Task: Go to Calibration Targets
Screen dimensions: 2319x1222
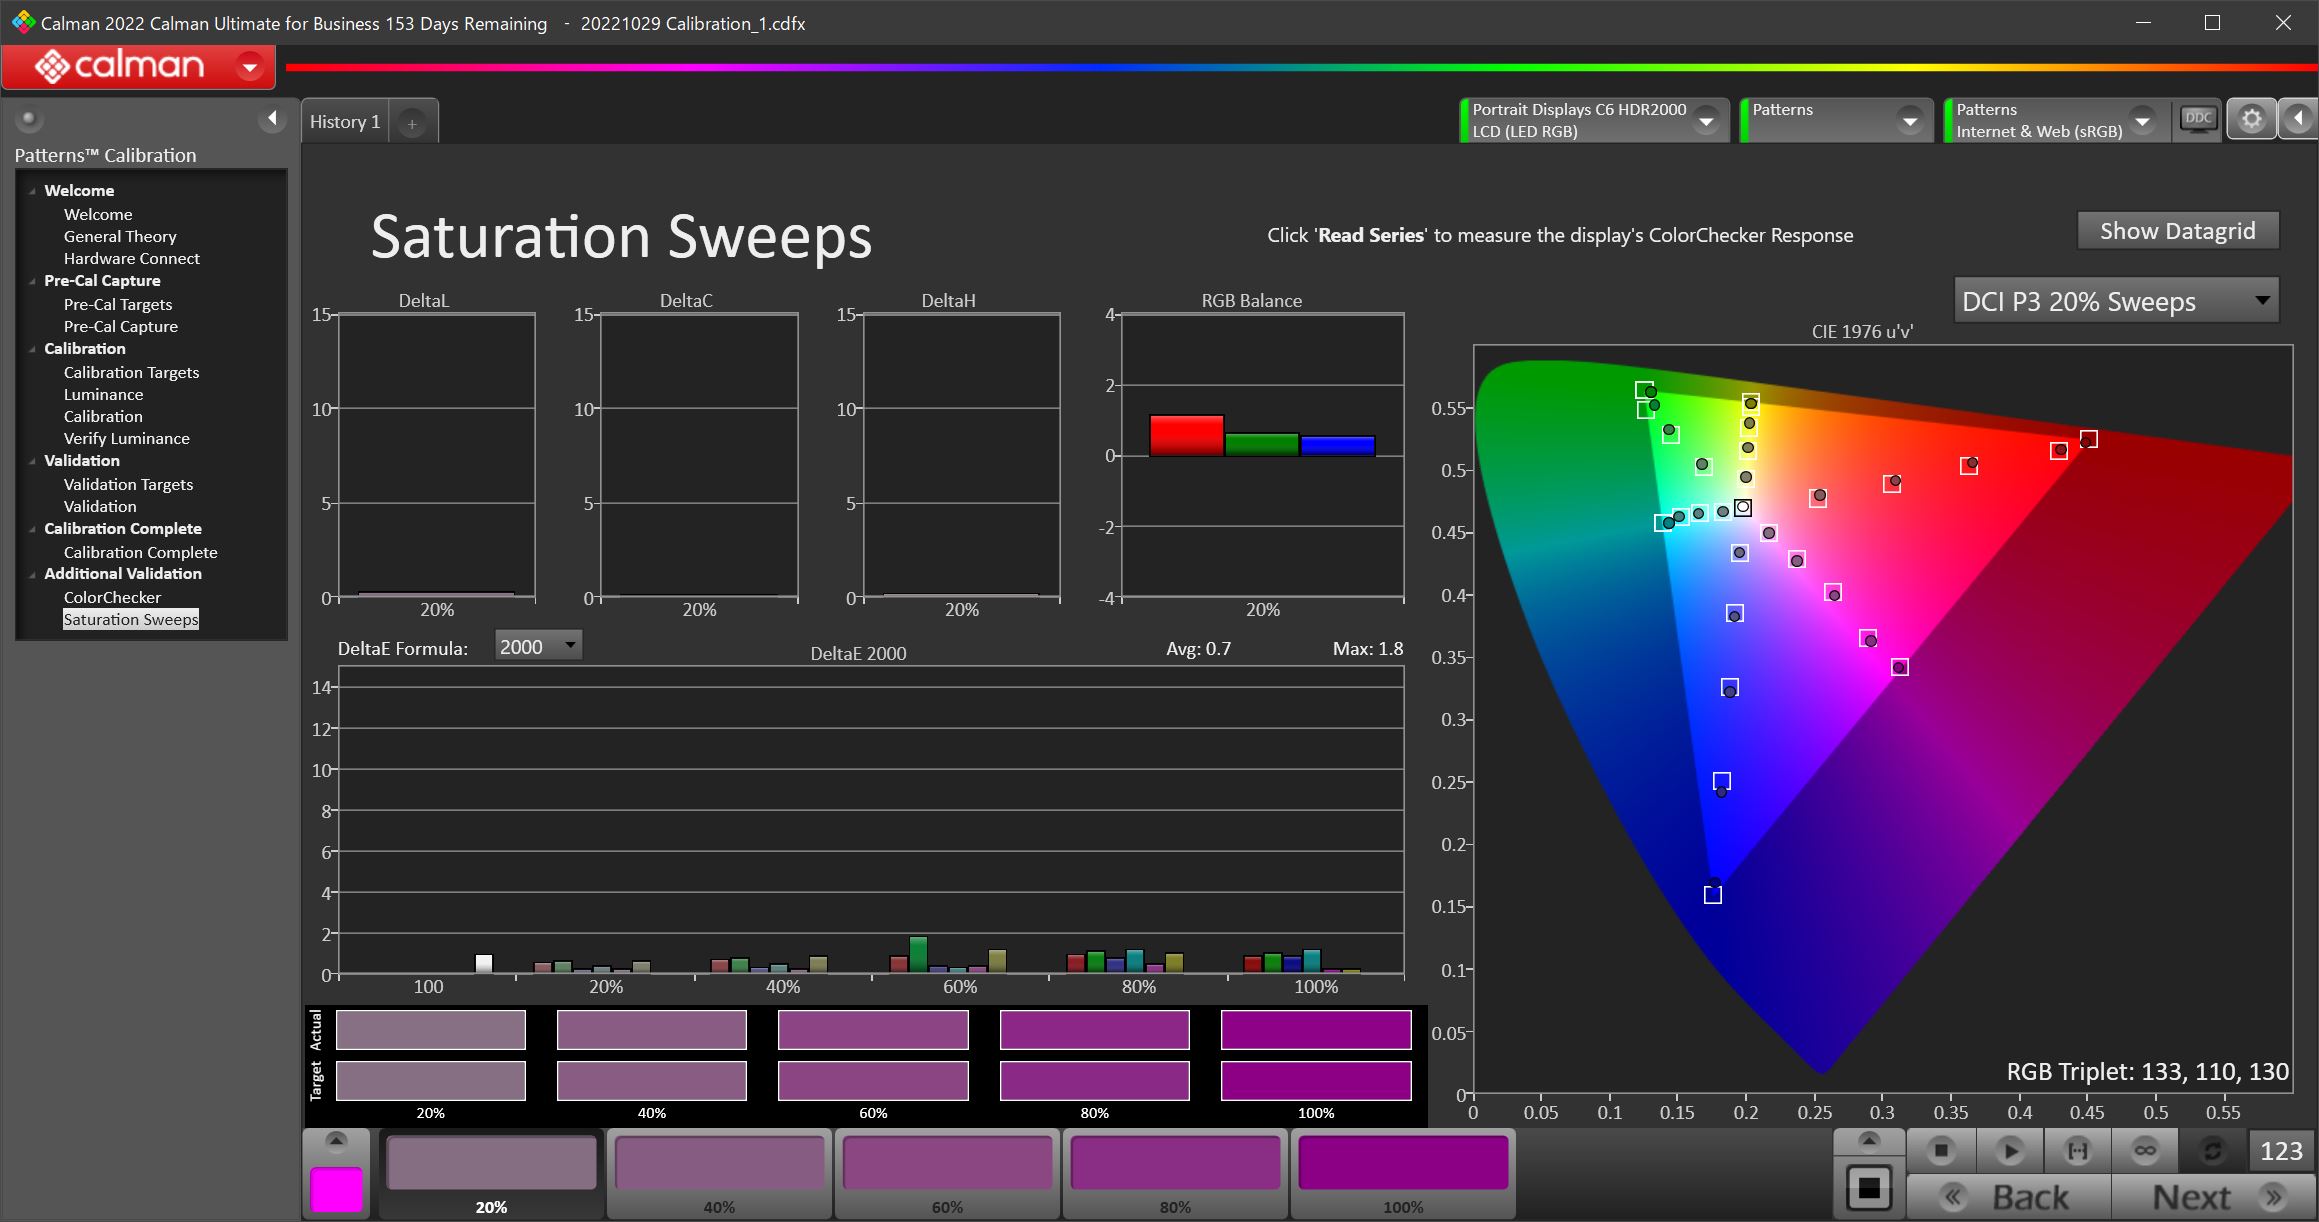Action: [x=131, y=372]
